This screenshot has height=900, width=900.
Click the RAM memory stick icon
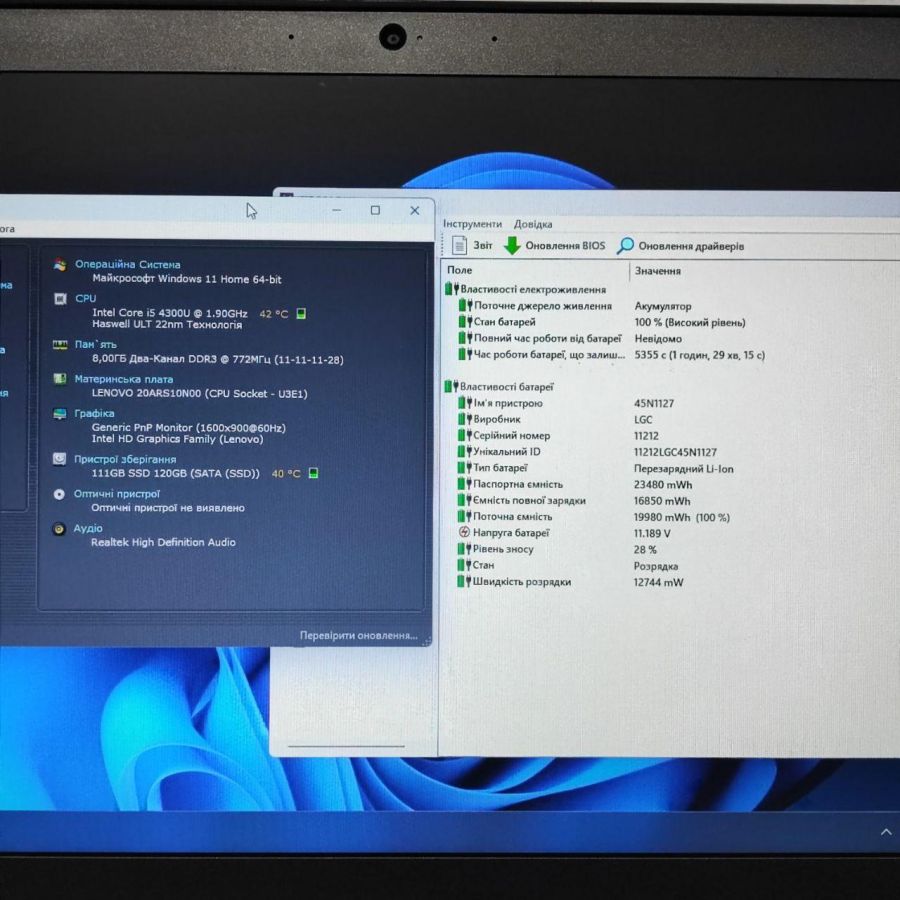pyautogui.click(x=60, y=344)
